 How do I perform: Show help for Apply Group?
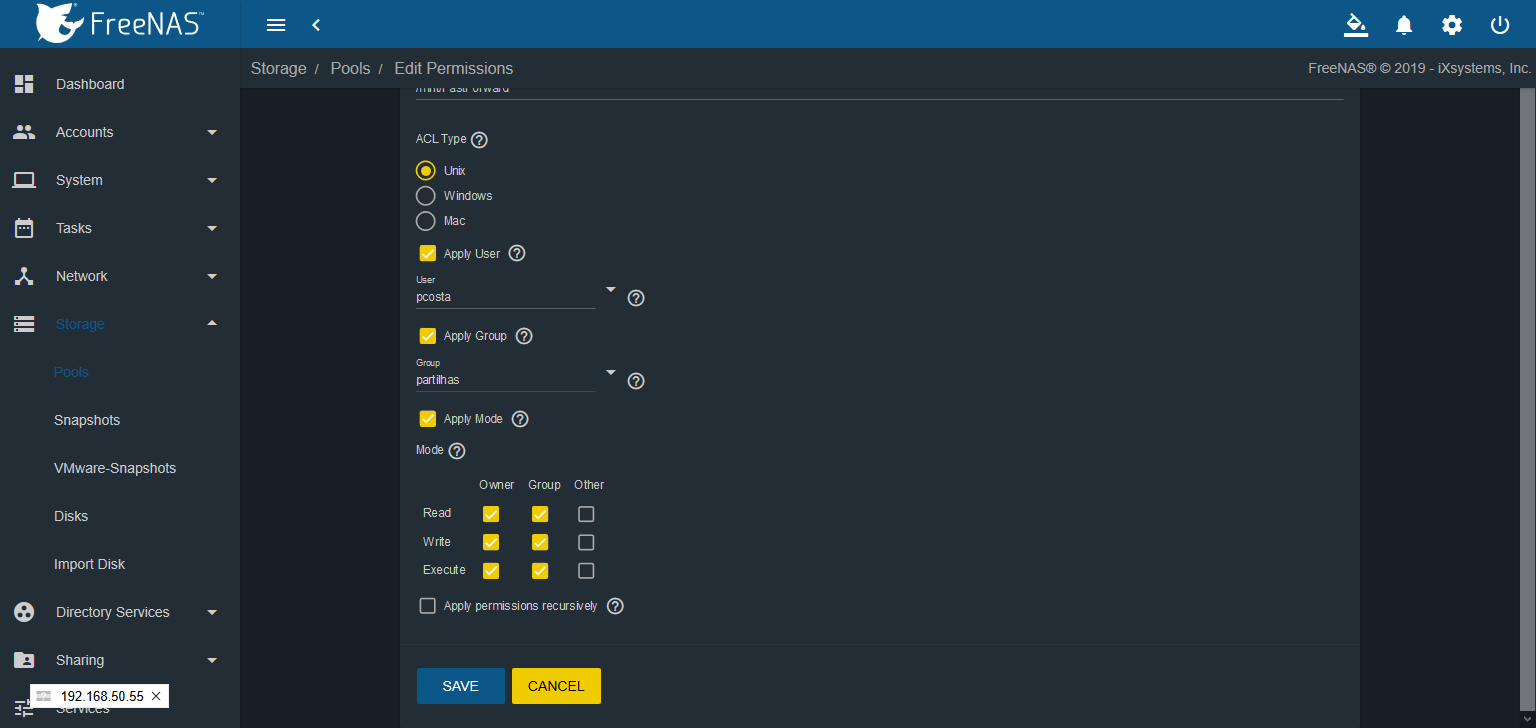point(524,336)
